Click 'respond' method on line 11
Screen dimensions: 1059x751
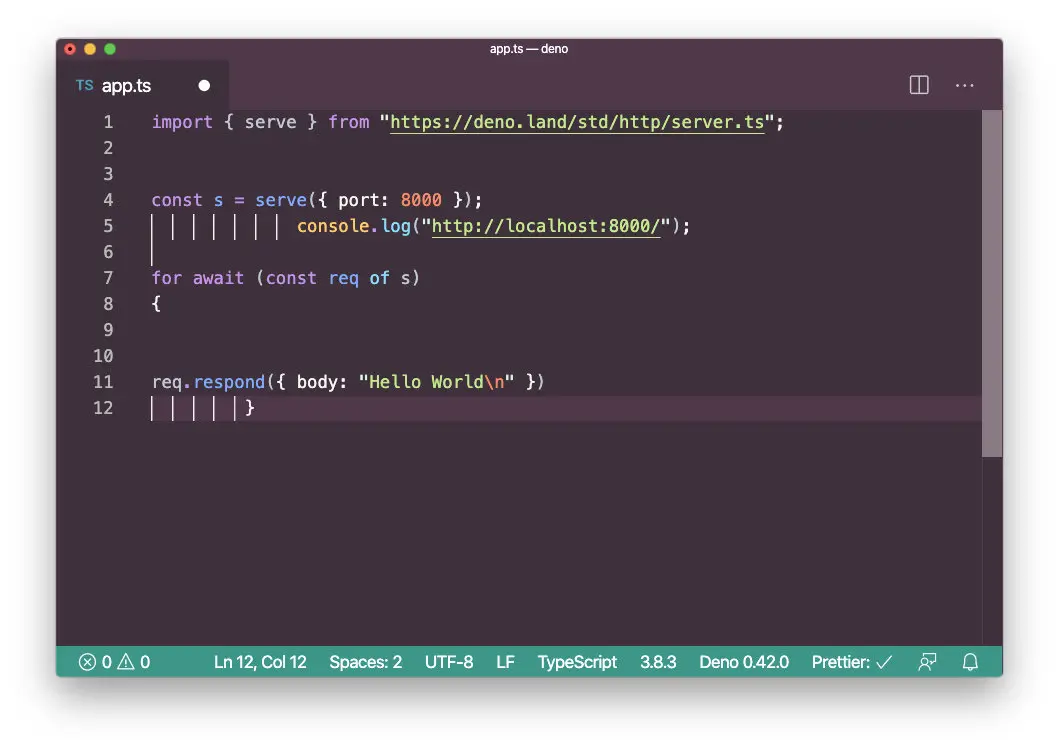click(x=229, y=382)
